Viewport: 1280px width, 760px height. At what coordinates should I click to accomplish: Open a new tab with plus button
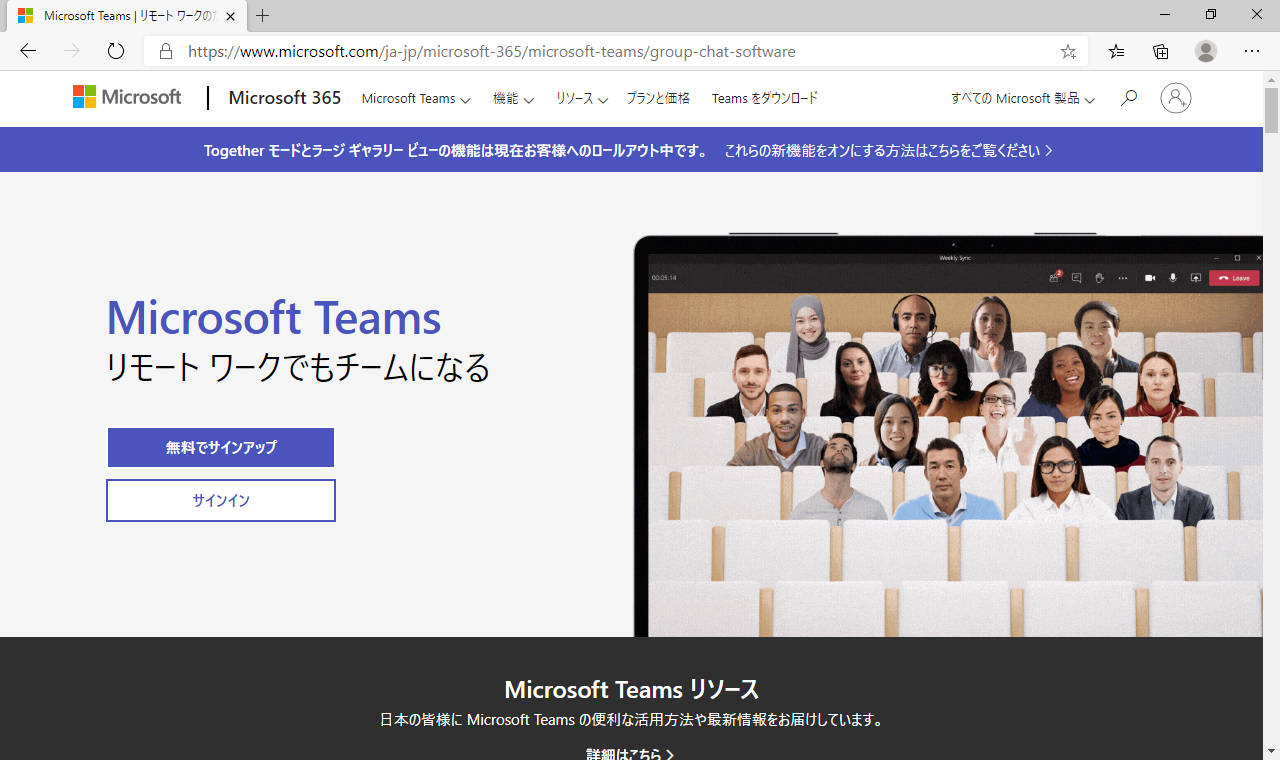pyautogui.click(x=263, y=16)
